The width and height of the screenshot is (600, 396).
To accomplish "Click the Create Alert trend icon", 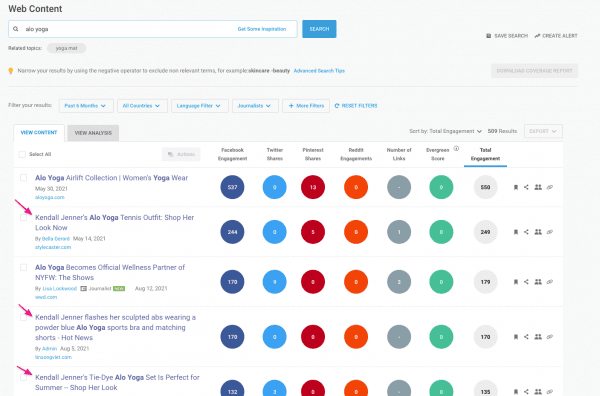I will 537,36.
